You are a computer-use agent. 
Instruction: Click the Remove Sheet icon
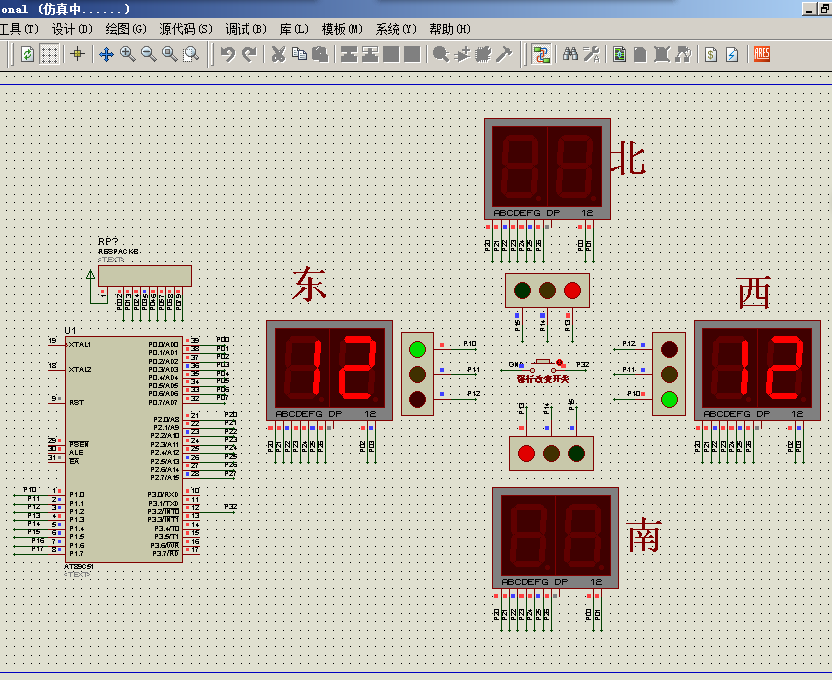click(x=662, y=54)
